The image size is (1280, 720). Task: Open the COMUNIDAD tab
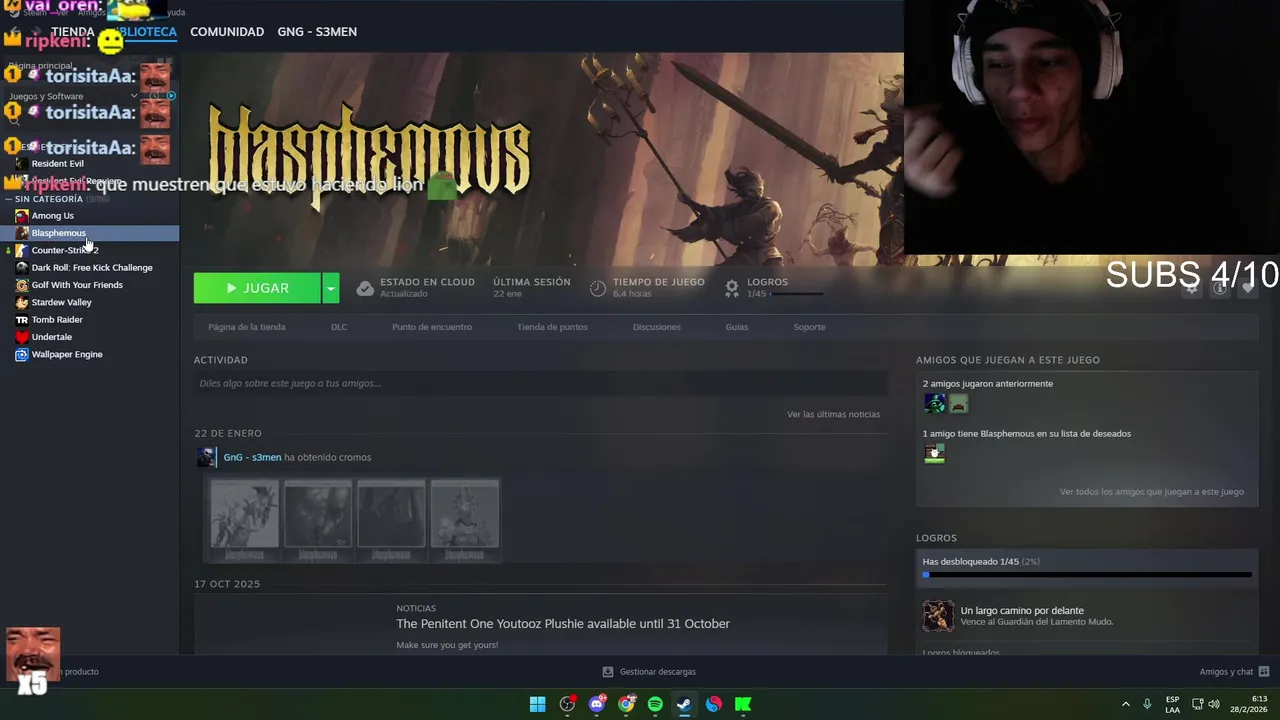(x=227, y=32)
